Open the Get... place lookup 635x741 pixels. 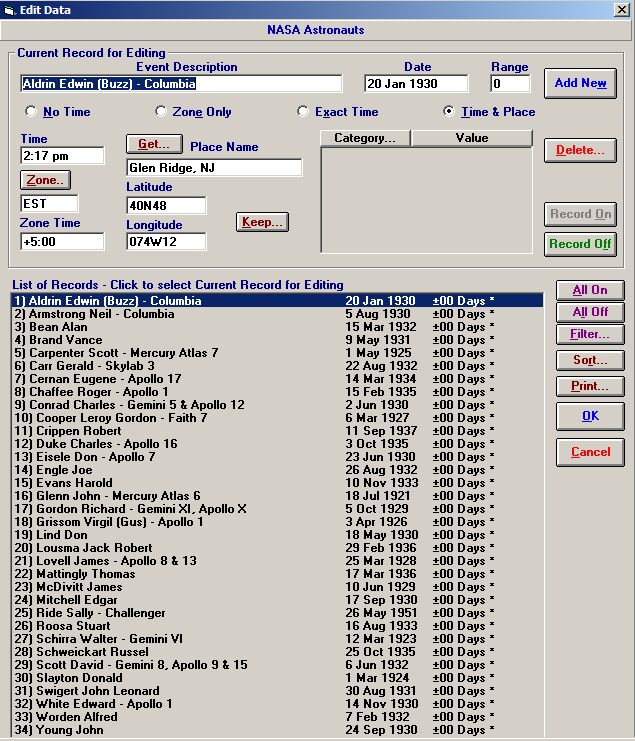coord(154,145)
